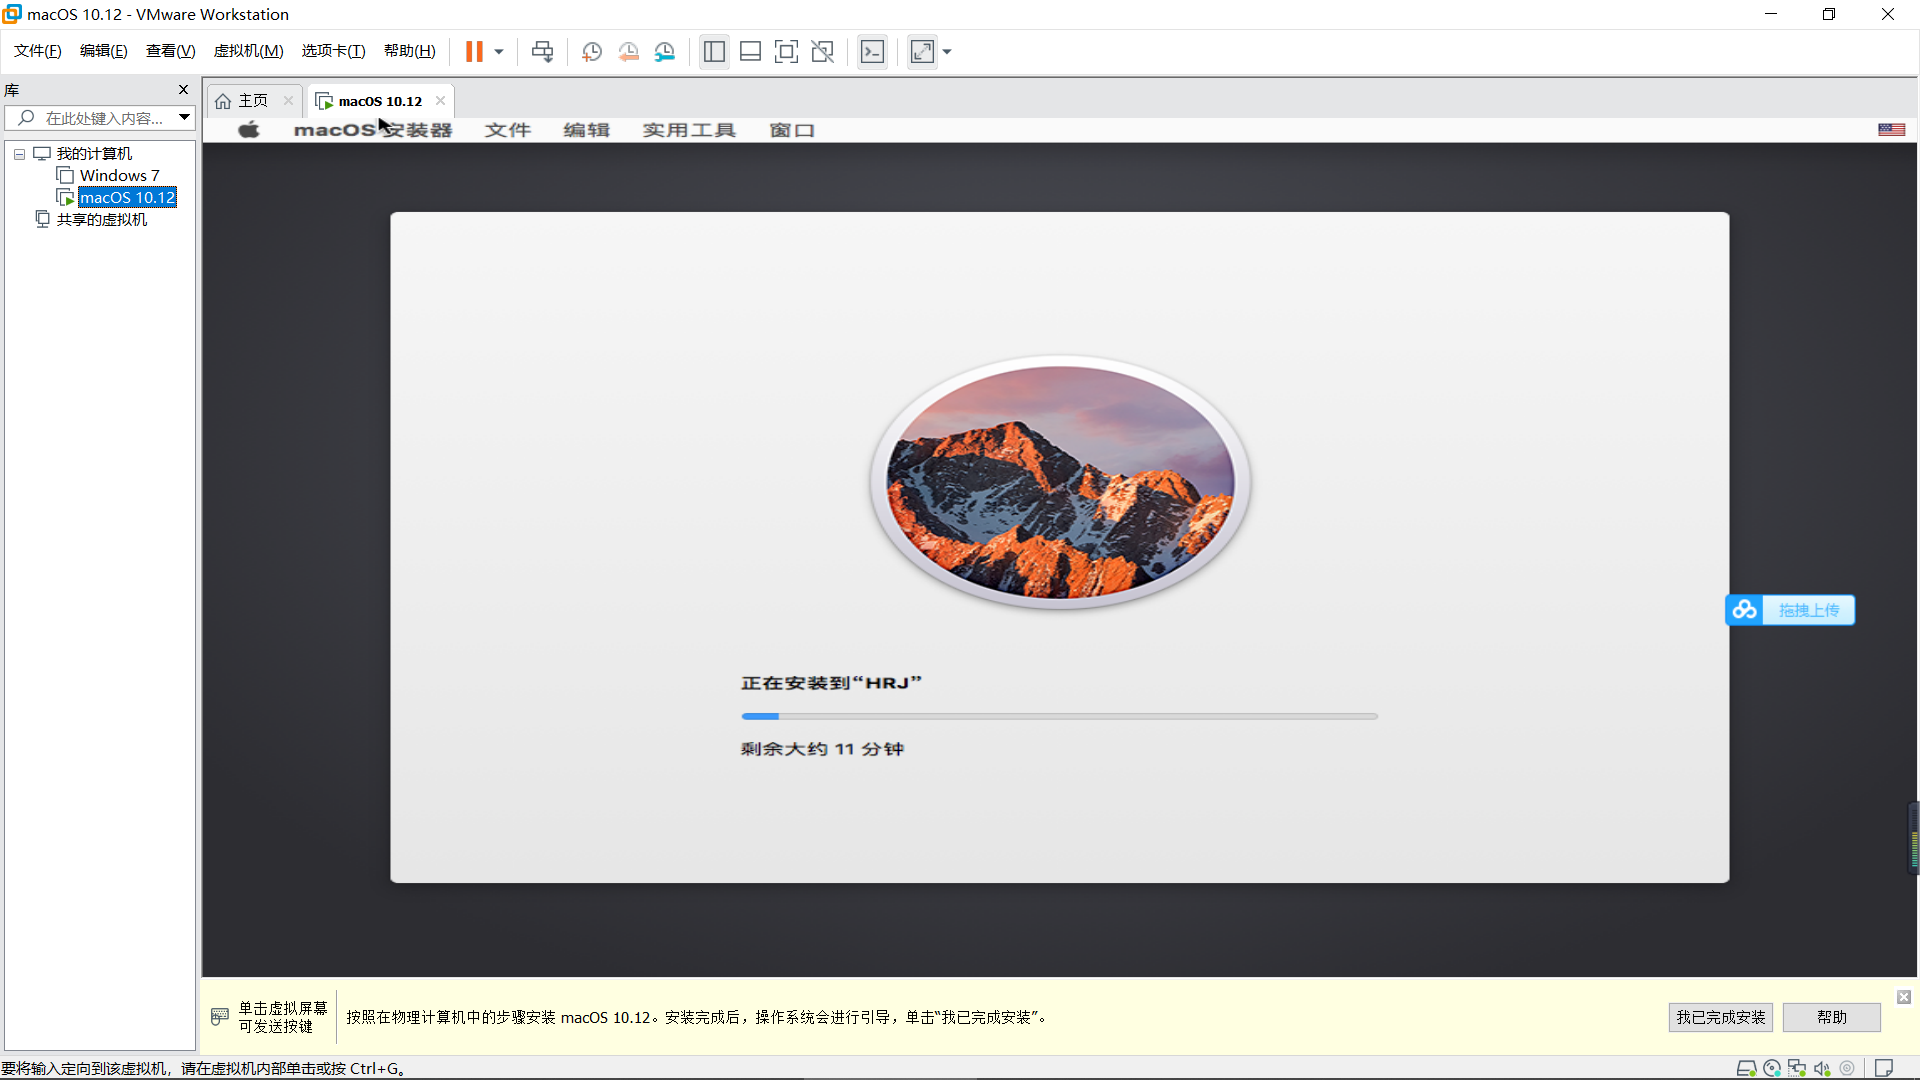Click the 我已完成安装 button

(1720, 1017)
